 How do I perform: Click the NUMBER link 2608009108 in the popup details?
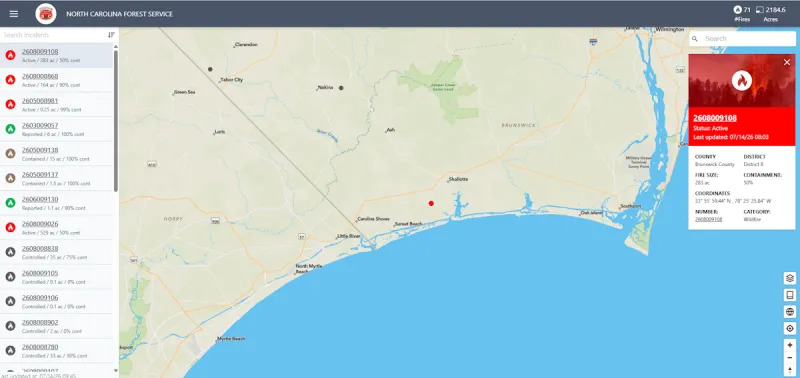click(x=708, y=219)
